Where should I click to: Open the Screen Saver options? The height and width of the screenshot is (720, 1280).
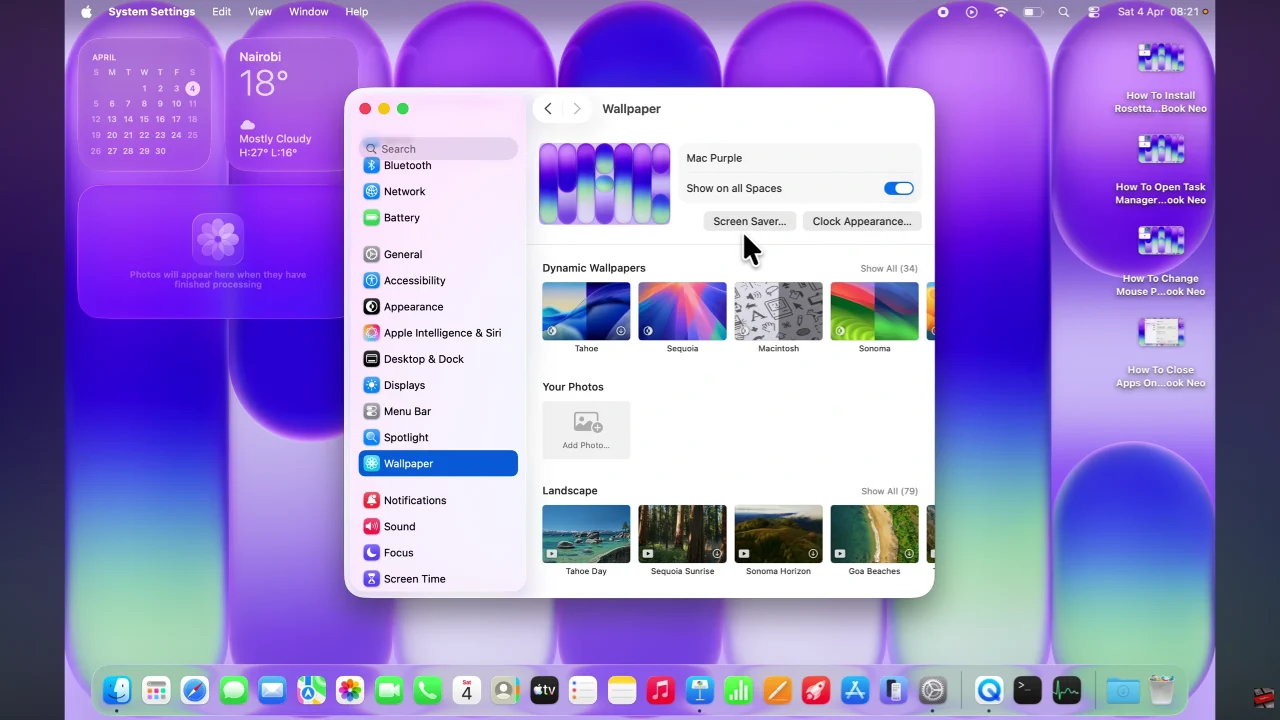point(749,221)
